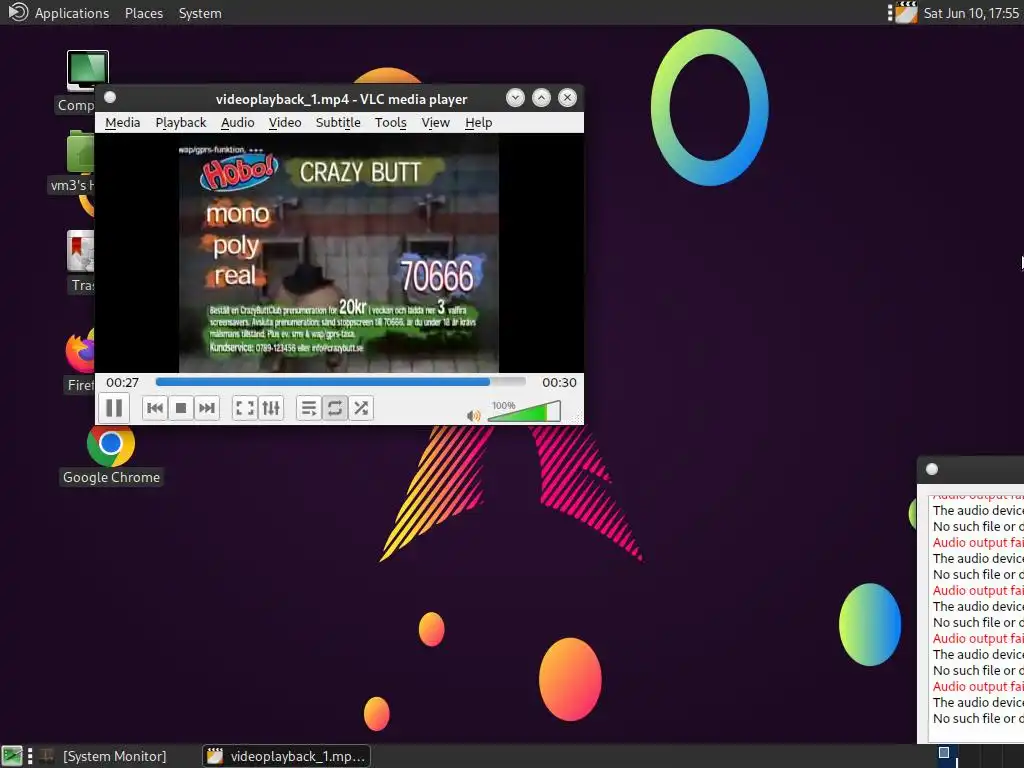
Task: Open the Media menu
Action: 123,123
